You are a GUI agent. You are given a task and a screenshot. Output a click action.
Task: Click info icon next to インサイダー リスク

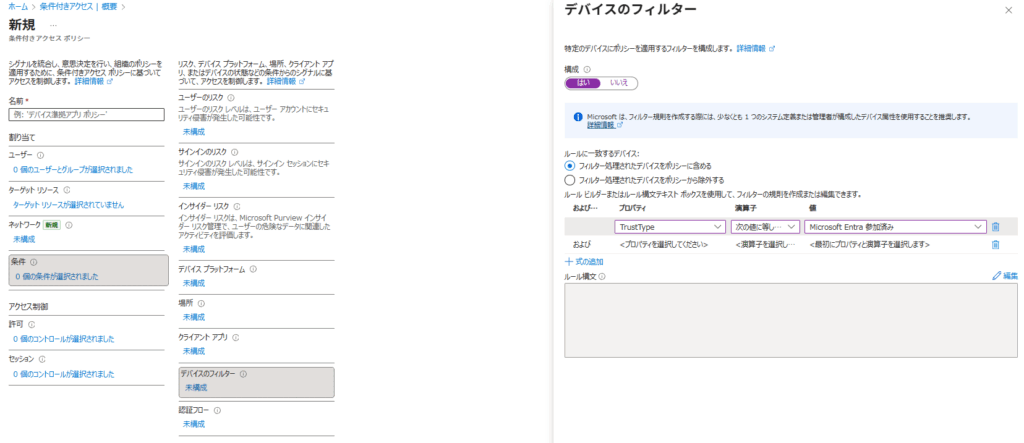click(236, 205)
